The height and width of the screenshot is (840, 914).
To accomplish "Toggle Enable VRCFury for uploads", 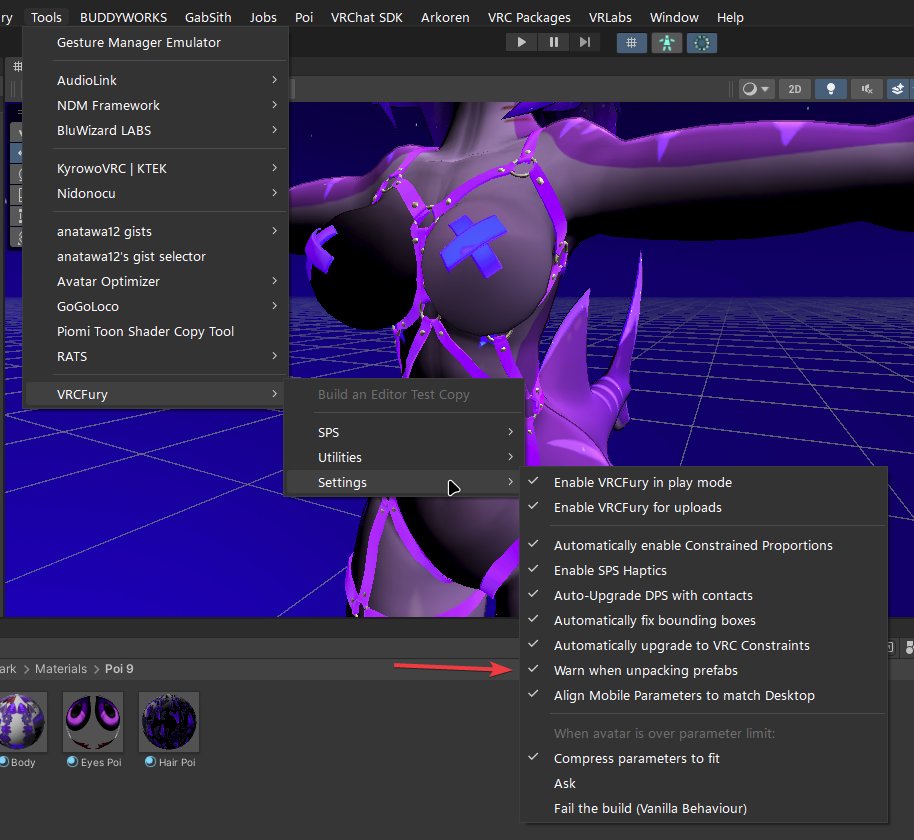I will coord(704,508).
